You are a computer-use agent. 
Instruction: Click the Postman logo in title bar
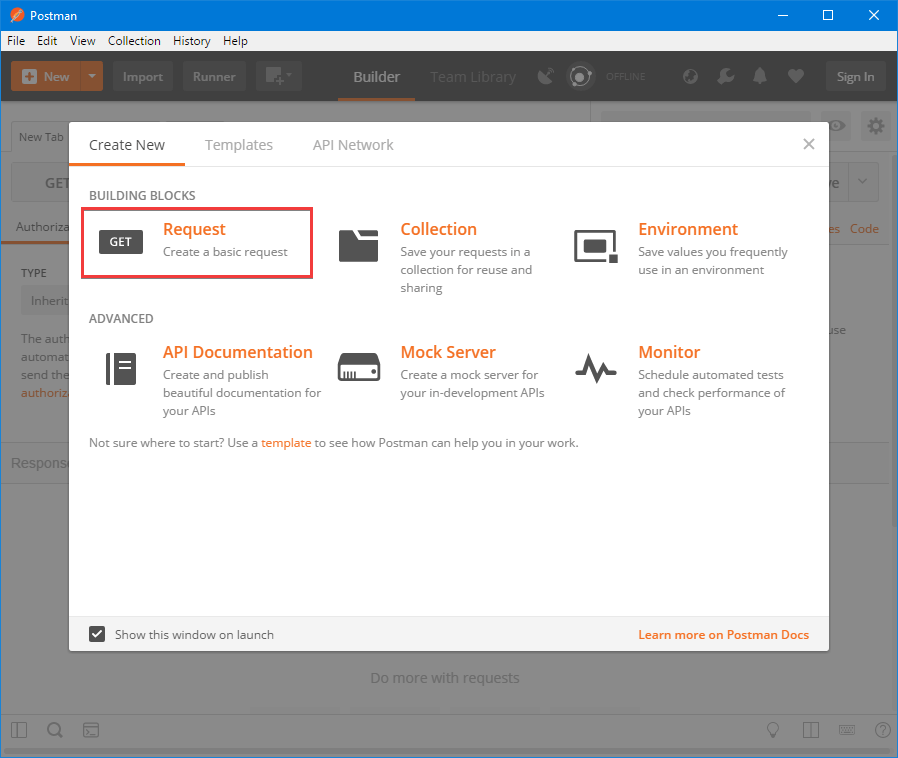[x=17, y=15]
